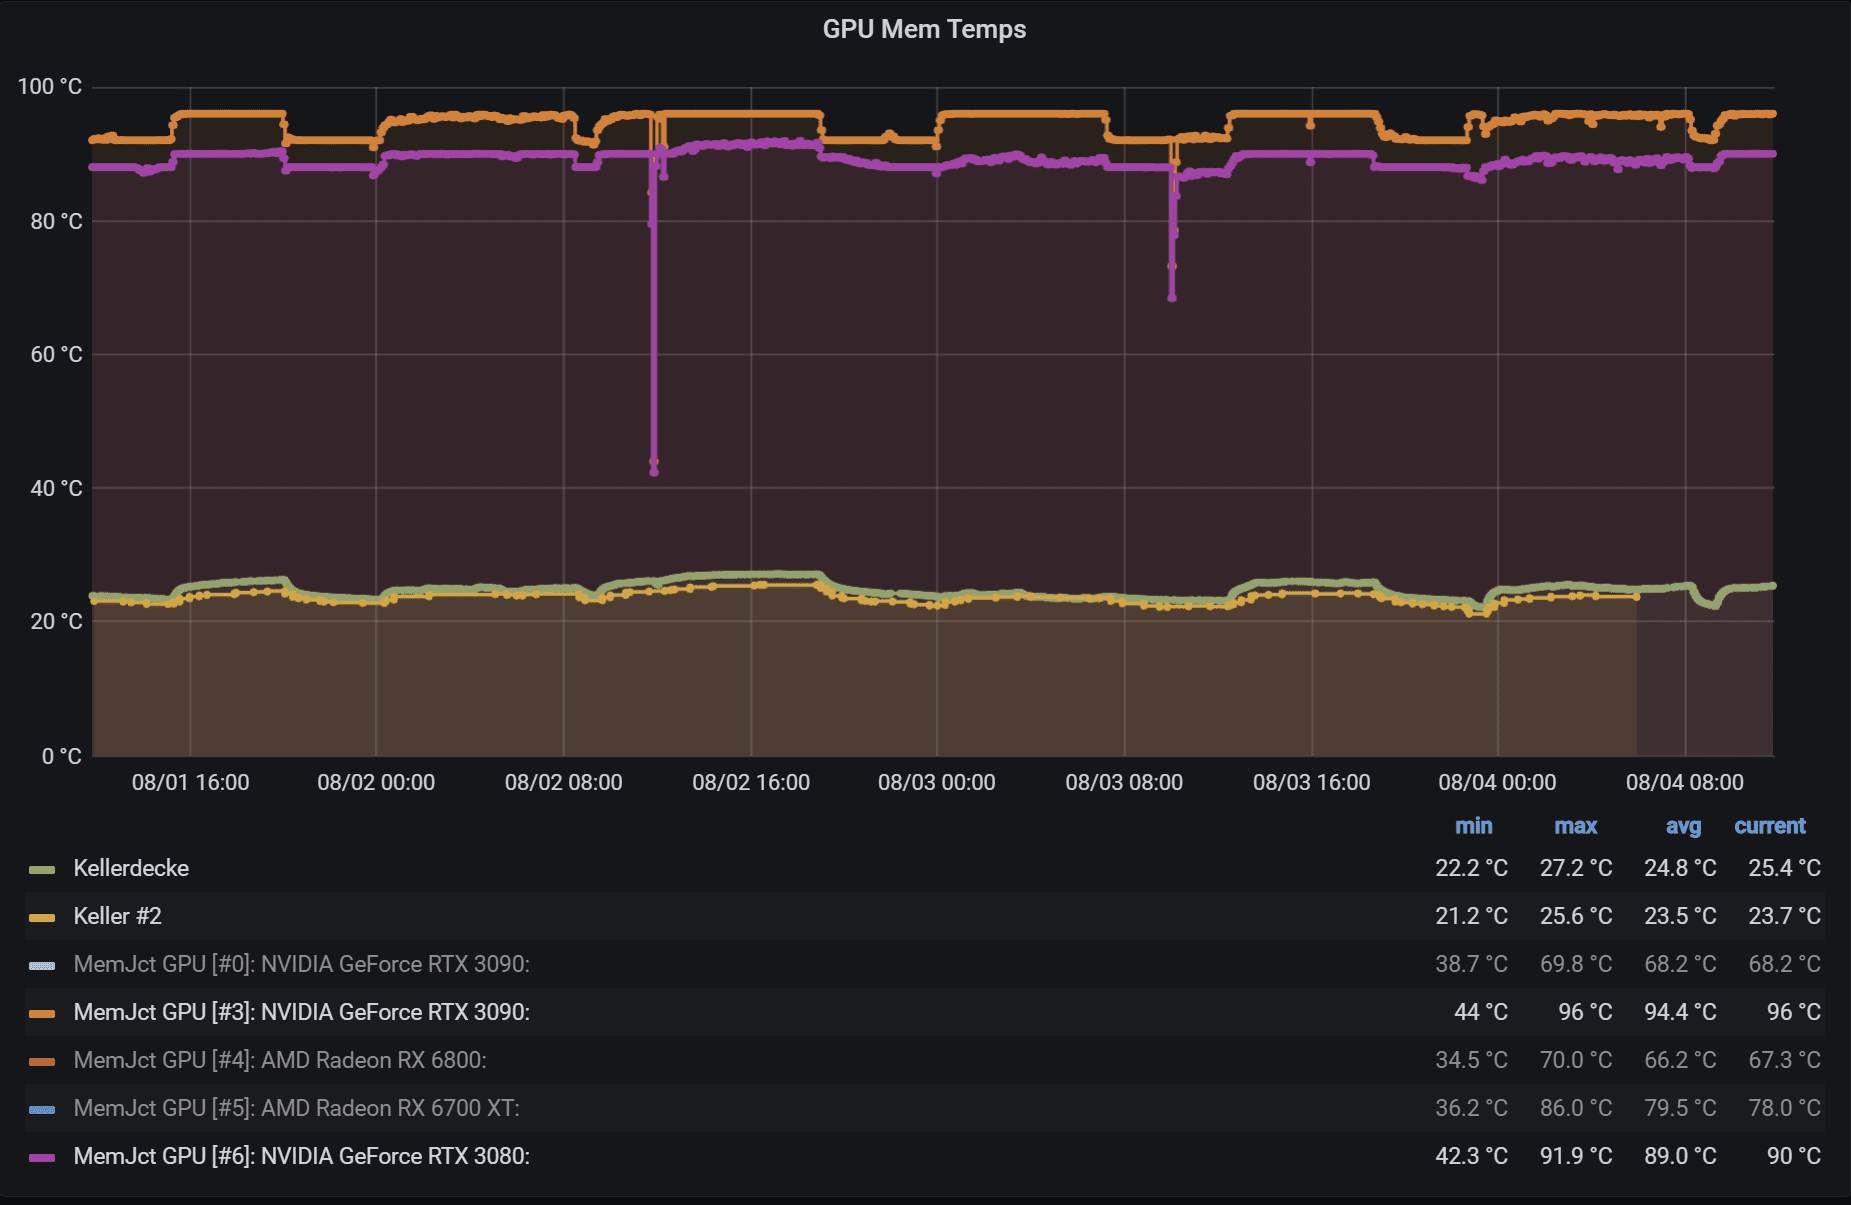Sort the legend by the max column
This screenshot has height=1205, width=1851.
[x=1575, y=826]
